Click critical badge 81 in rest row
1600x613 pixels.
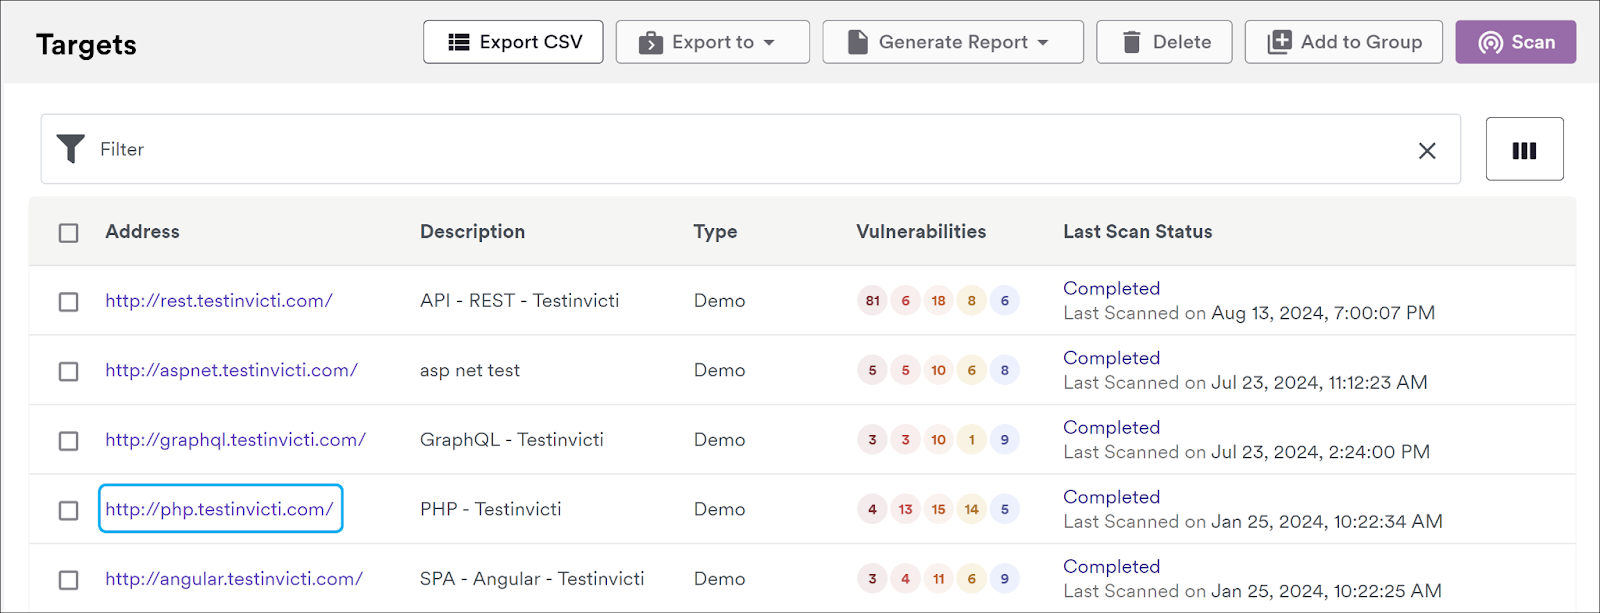click(x=872, y=300)
